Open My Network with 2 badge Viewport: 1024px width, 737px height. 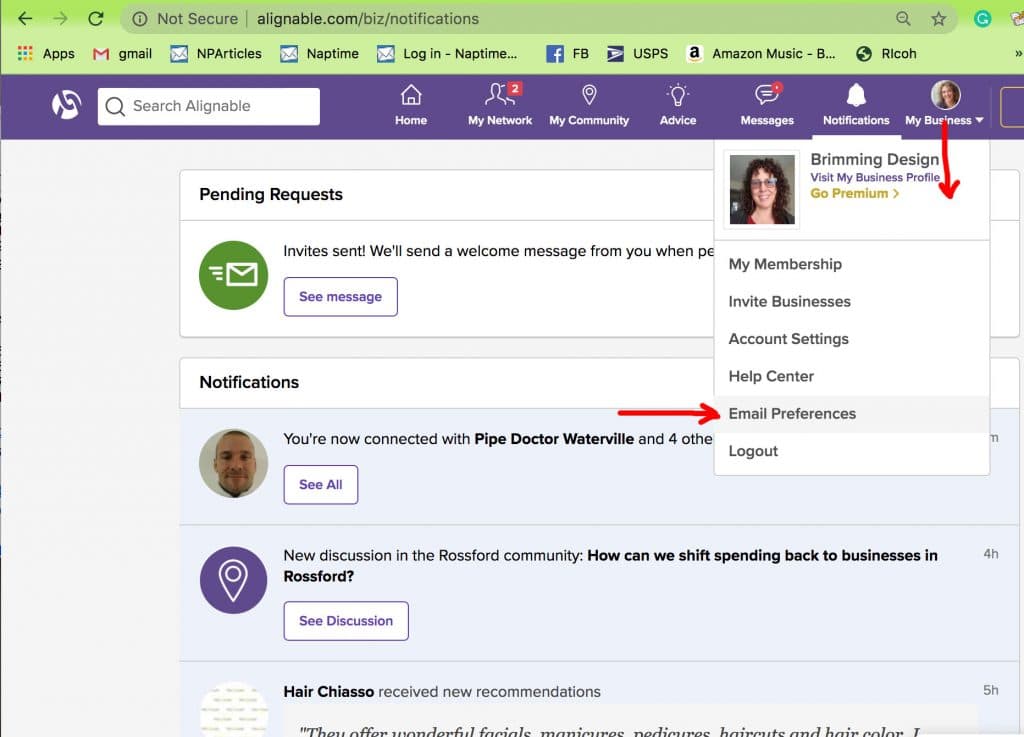coord(500,105)
